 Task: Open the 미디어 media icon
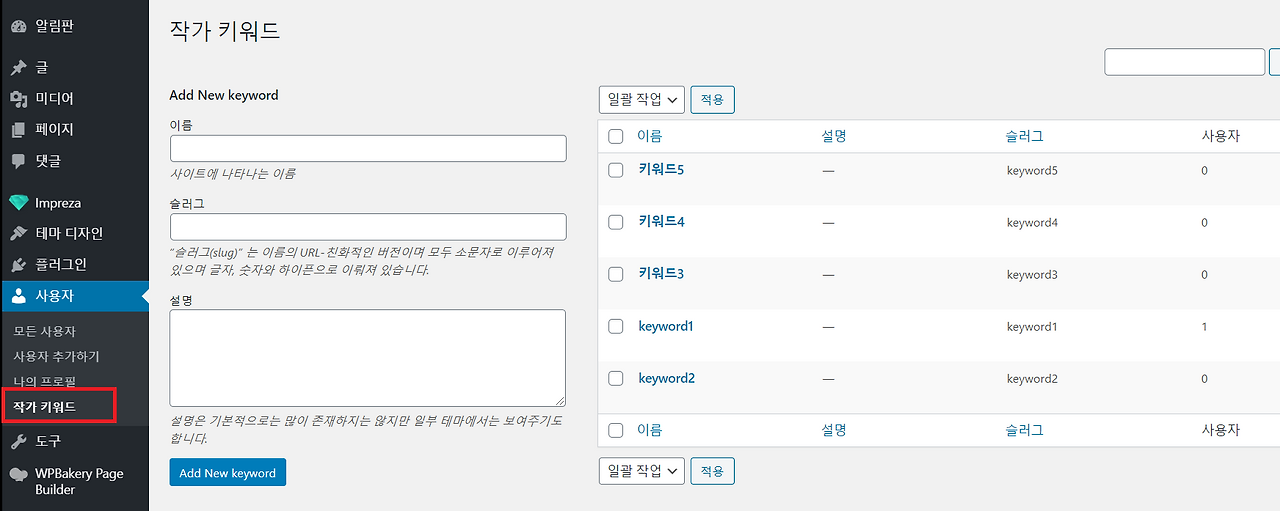pyautogui.click(x=18, y=98)
